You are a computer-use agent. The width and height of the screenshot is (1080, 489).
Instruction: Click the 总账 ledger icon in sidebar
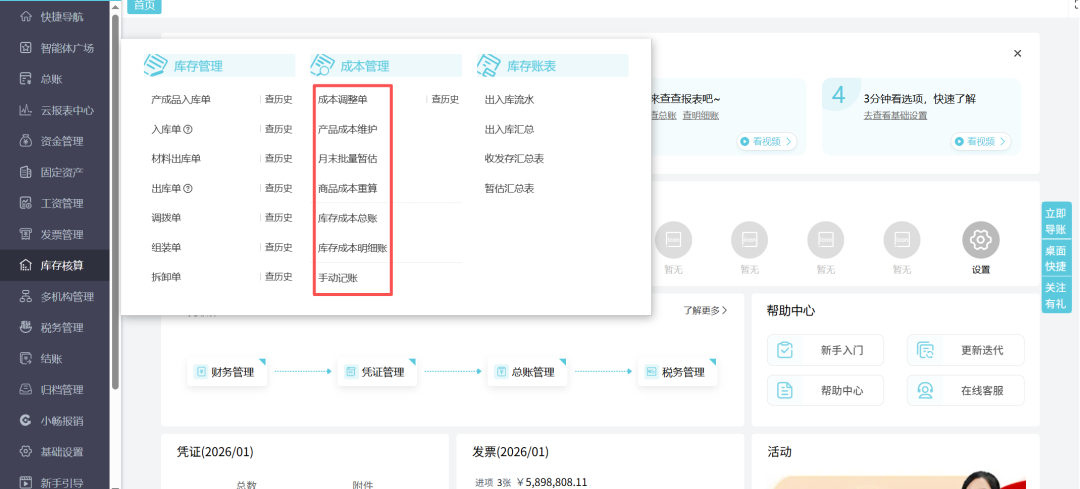point(25,79)
